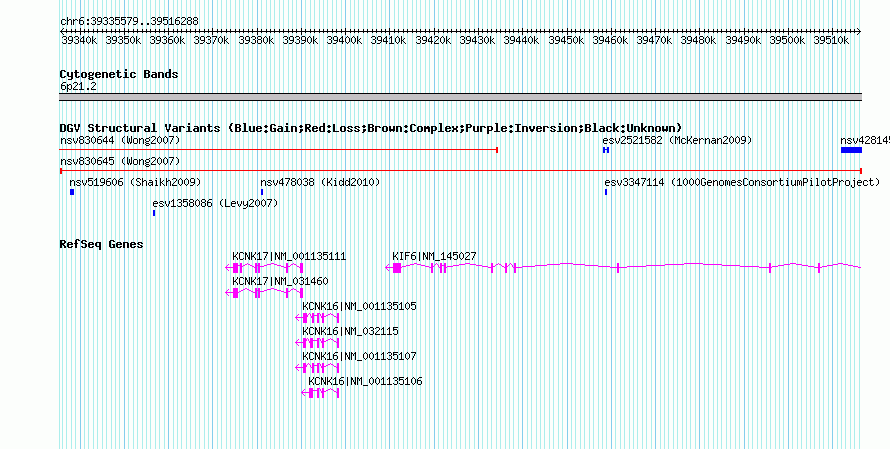Click the KCNK16 NM_001135105 gene model glyph
This screenshot has height=449, width=890.
(317, 318)
